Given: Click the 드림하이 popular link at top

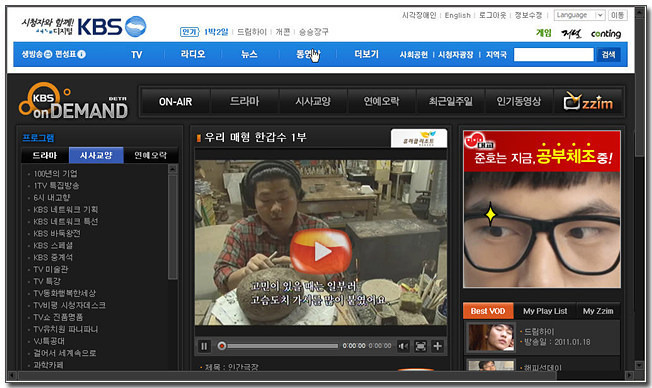Looking at the screenshot, I should pyautogui.click(x=252, y=32).
